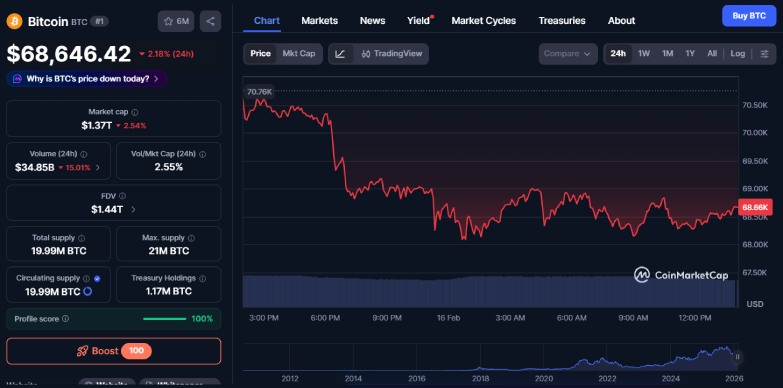This screenshot has height=388, width=783.
Task: Click the 2018 label on range navigator
Action: 480,378
